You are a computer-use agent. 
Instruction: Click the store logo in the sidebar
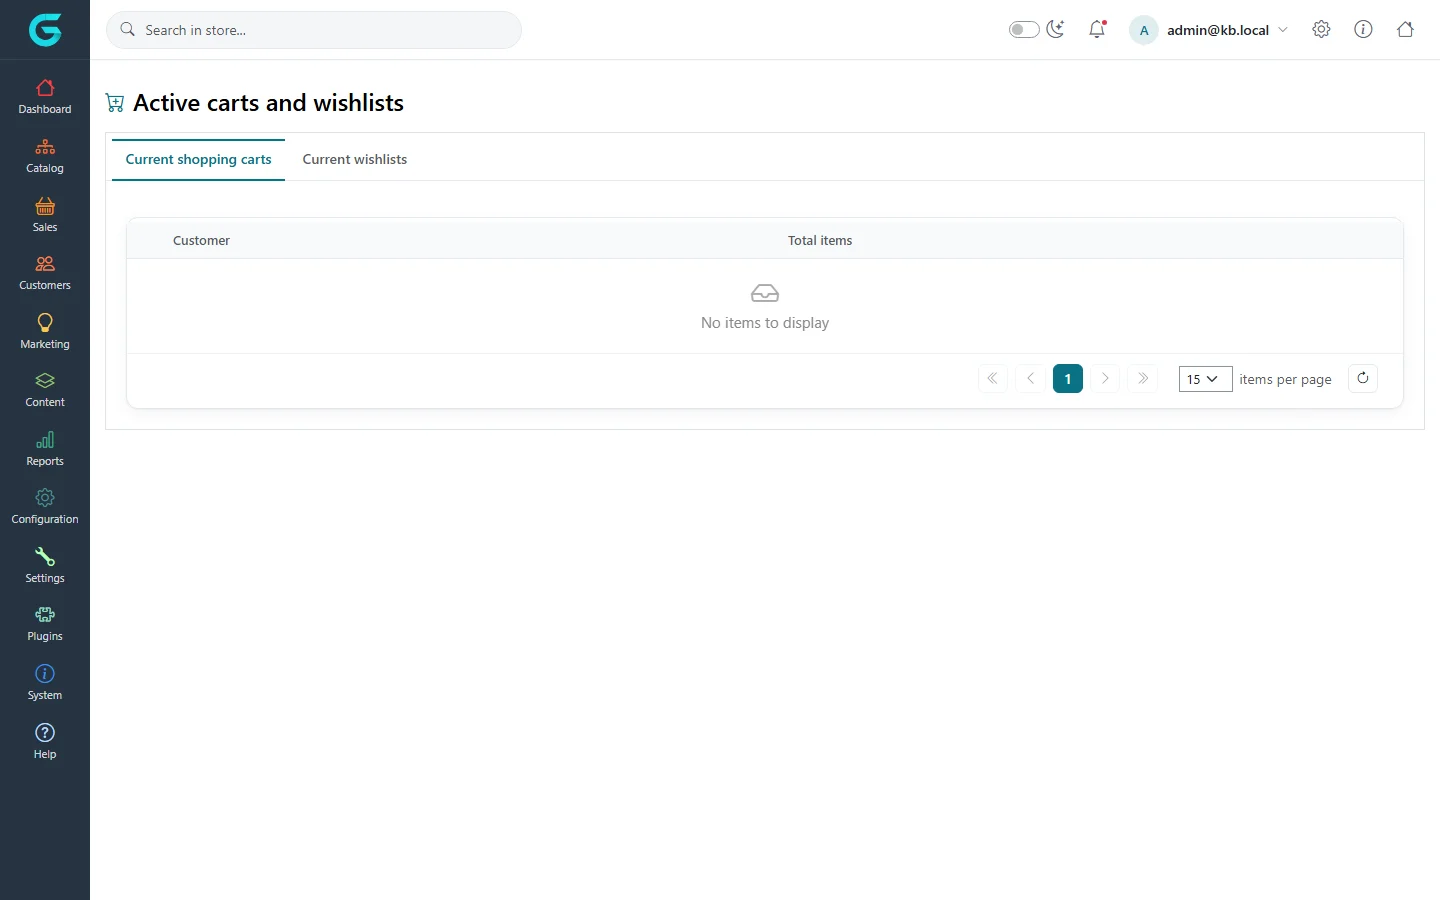pyautogui.click(x=45, y=30)
